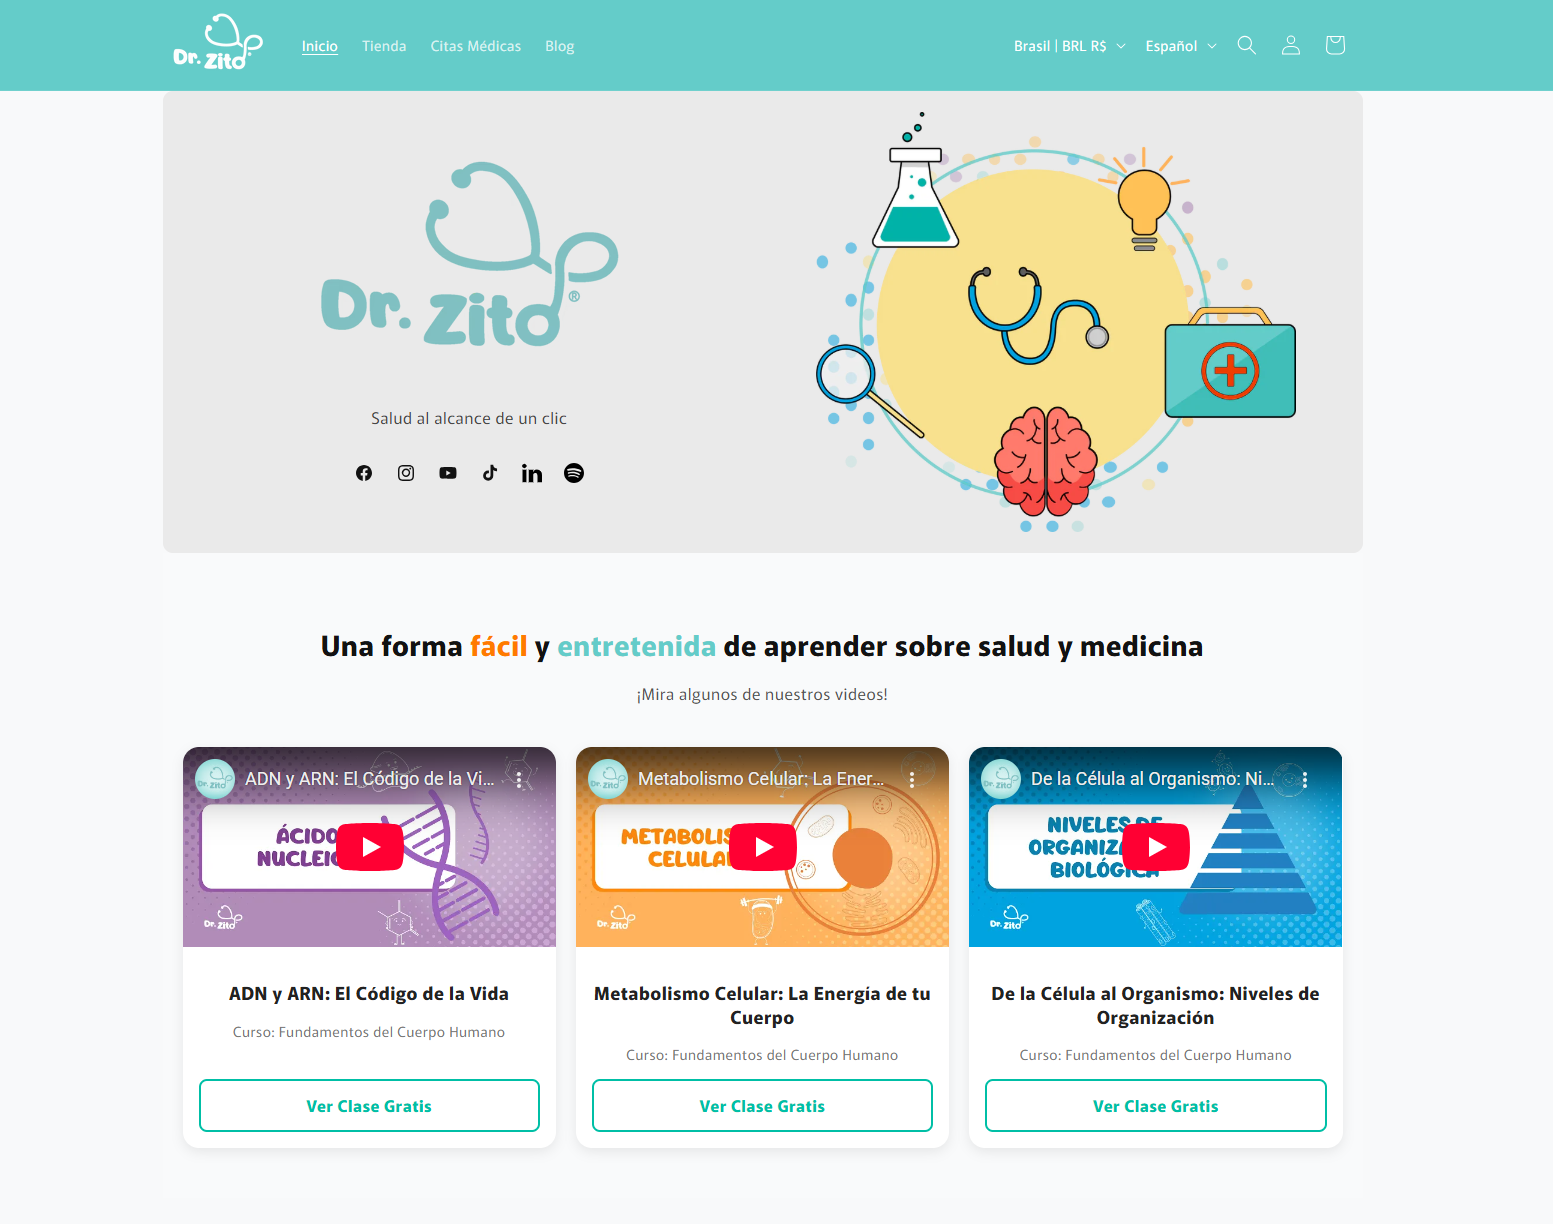
Task: Expand the Español language dropdown
Action: pyautogui.click(x=1181, y=46)
